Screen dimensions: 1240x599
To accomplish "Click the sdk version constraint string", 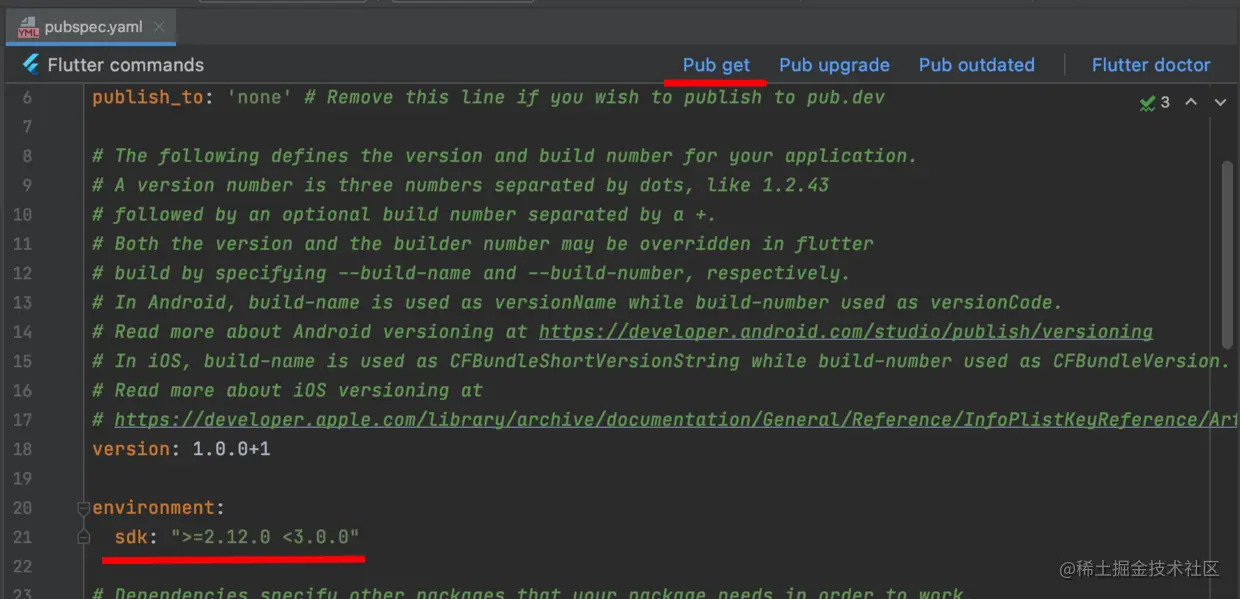I will (x=265, y=537).
